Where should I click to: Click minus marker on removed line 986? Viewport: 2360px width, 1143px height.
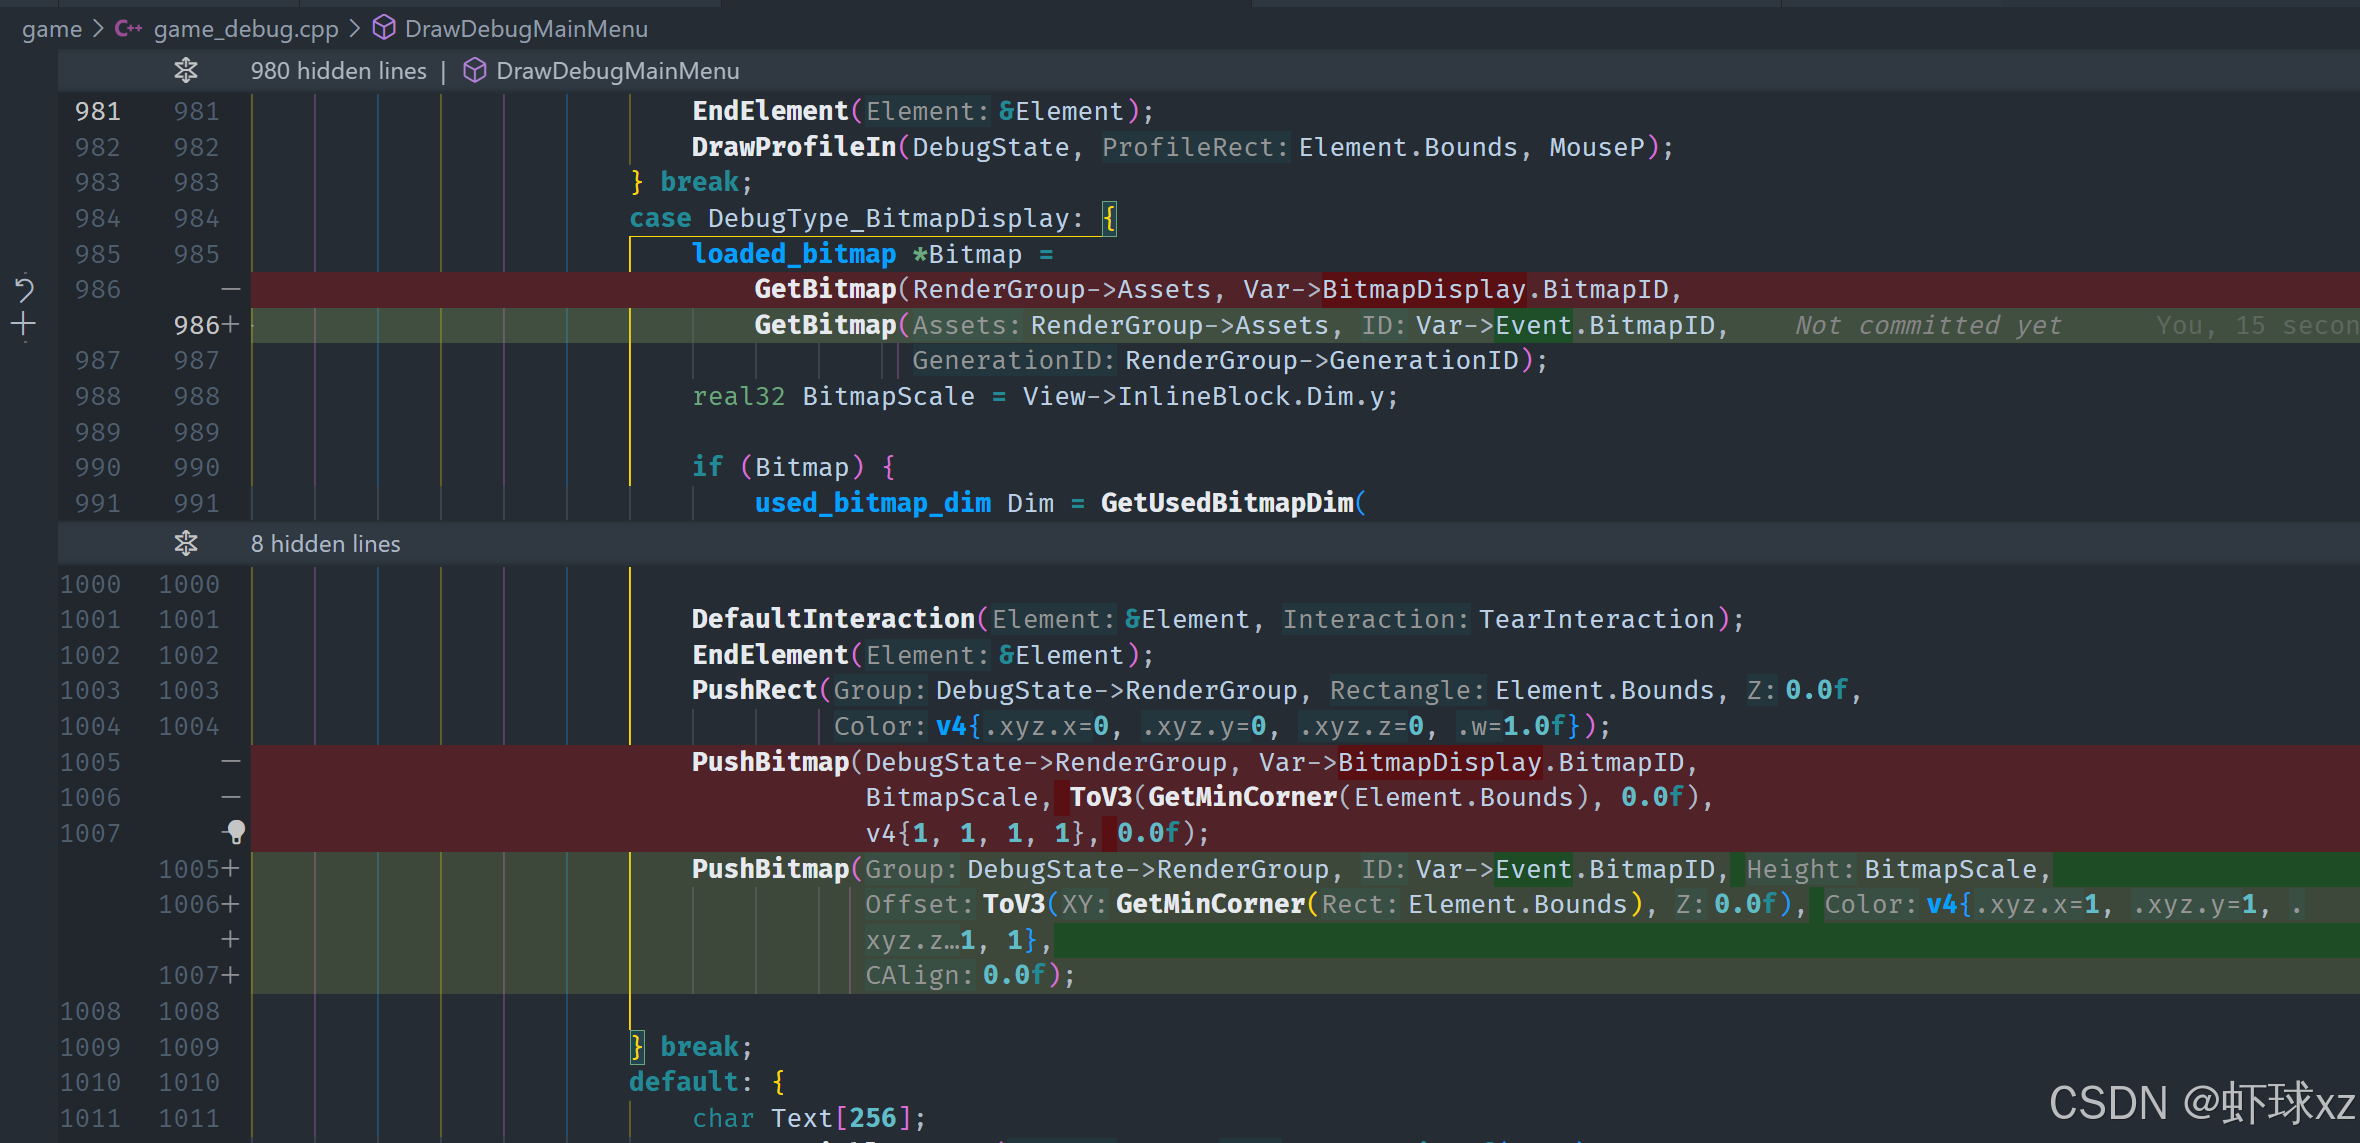tap(231, 290)
